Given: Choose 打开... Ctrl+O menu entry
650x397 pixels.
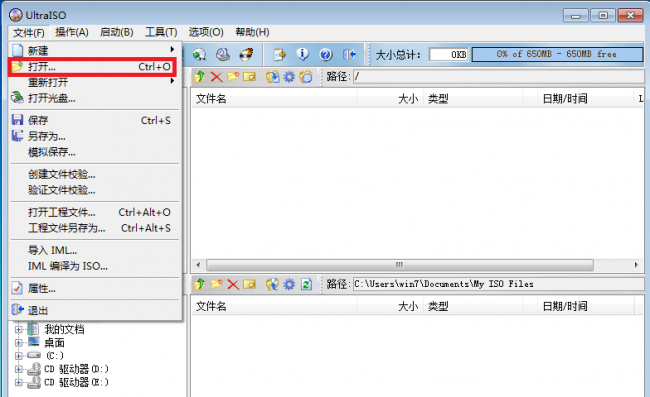Looking at the screenshot, I should 92,67.
